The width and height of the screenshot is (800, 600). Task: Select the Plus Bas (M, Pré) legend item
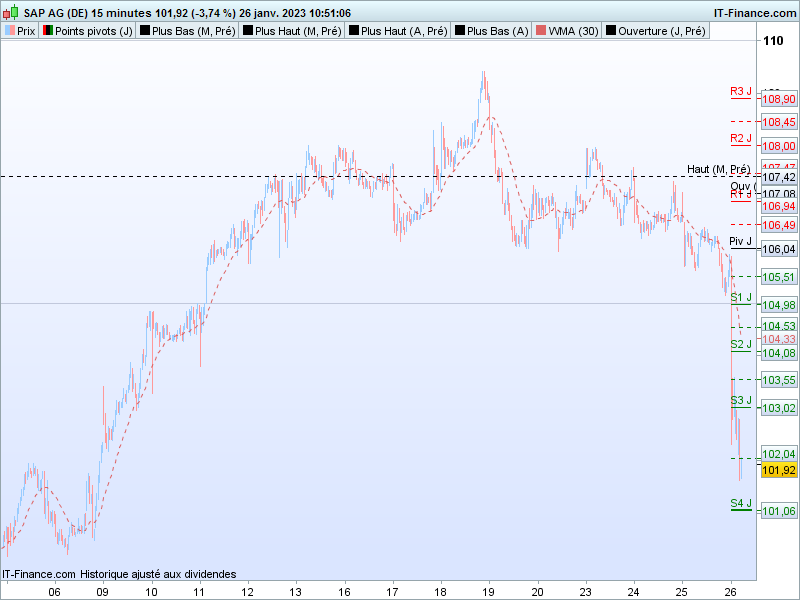point(188,31)
